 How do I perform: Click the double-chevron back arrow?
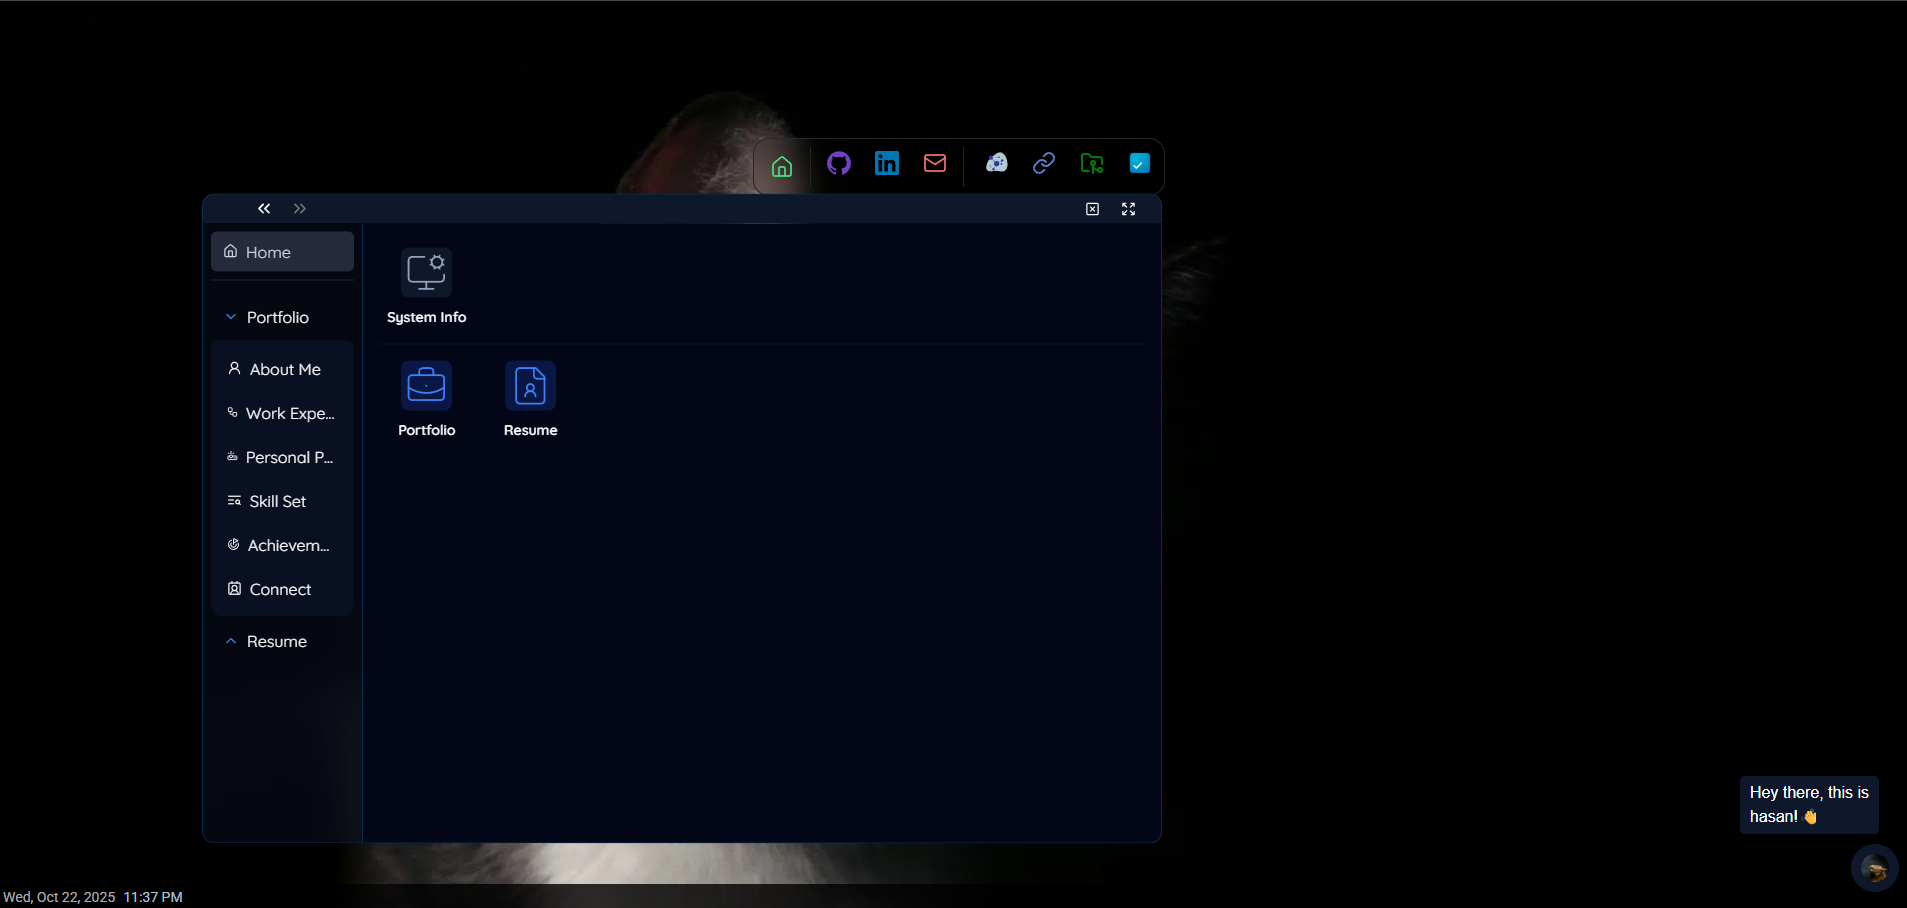pos(264,209)
